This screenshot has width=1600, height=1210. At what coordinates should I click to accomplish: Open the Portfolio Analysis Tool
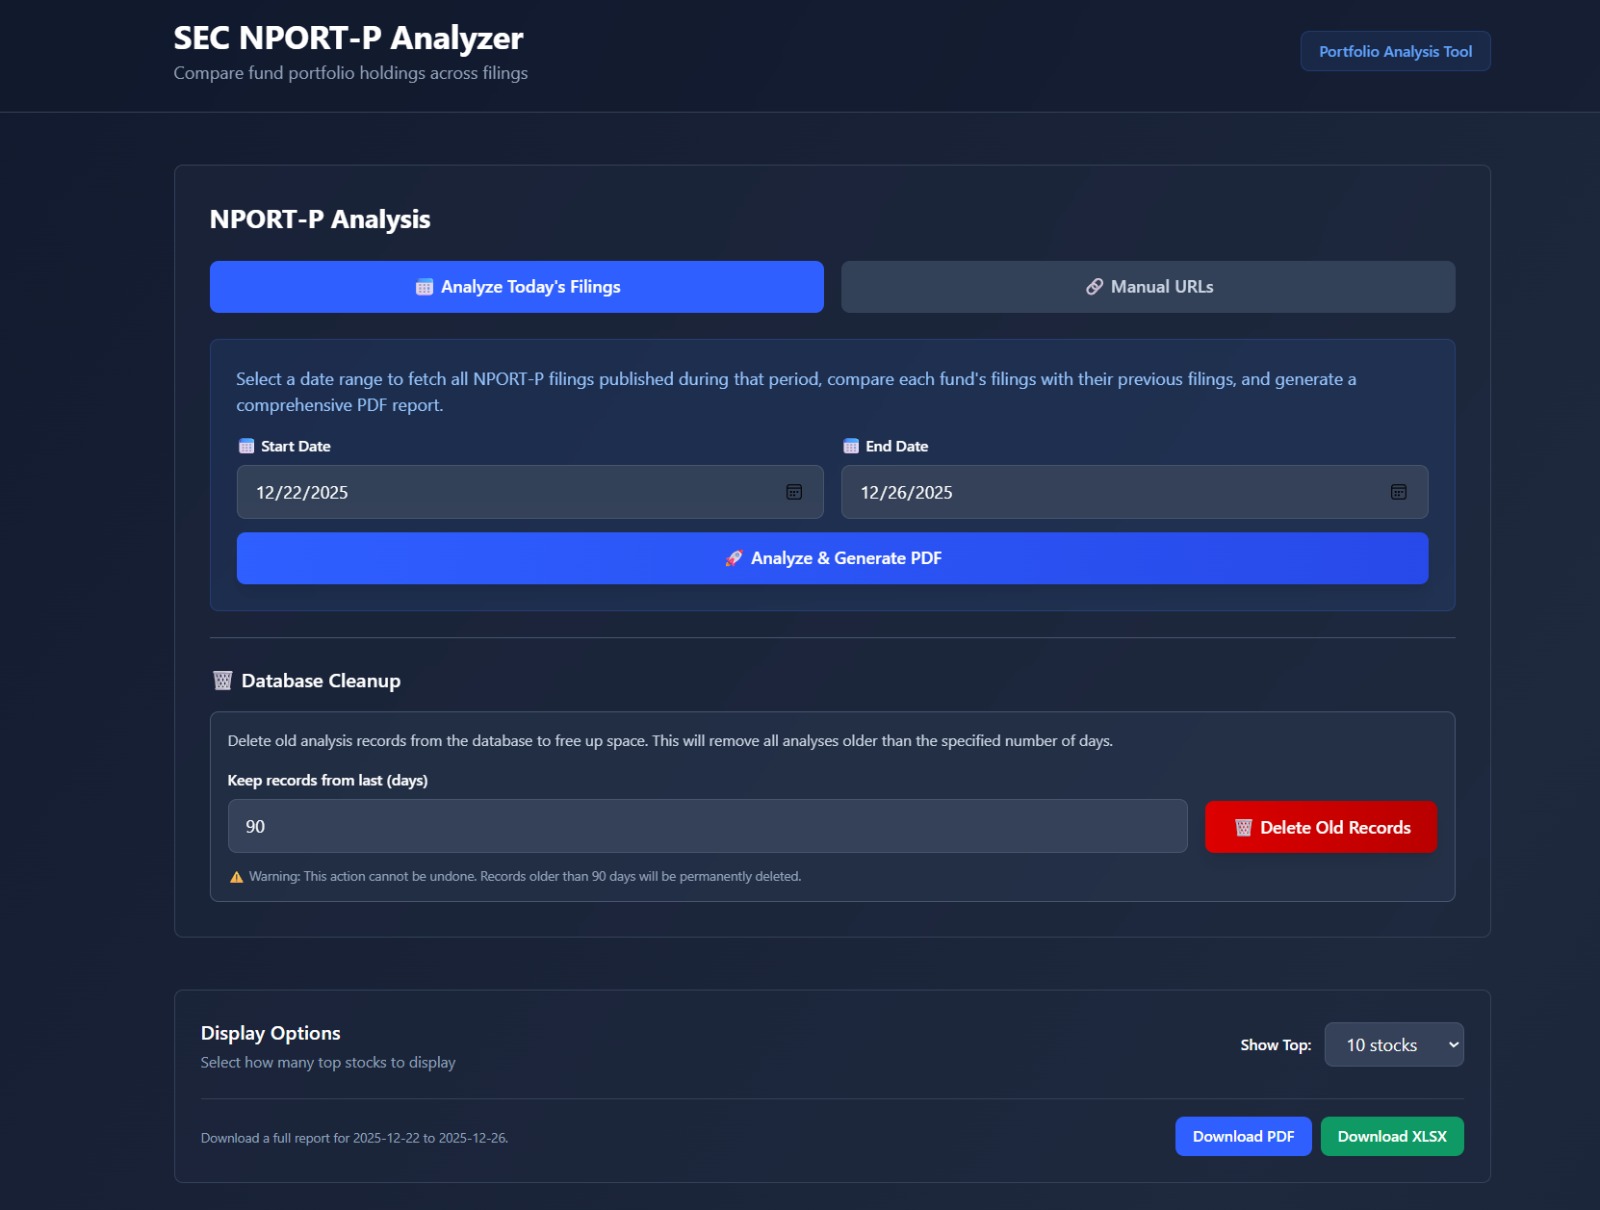1394,51
